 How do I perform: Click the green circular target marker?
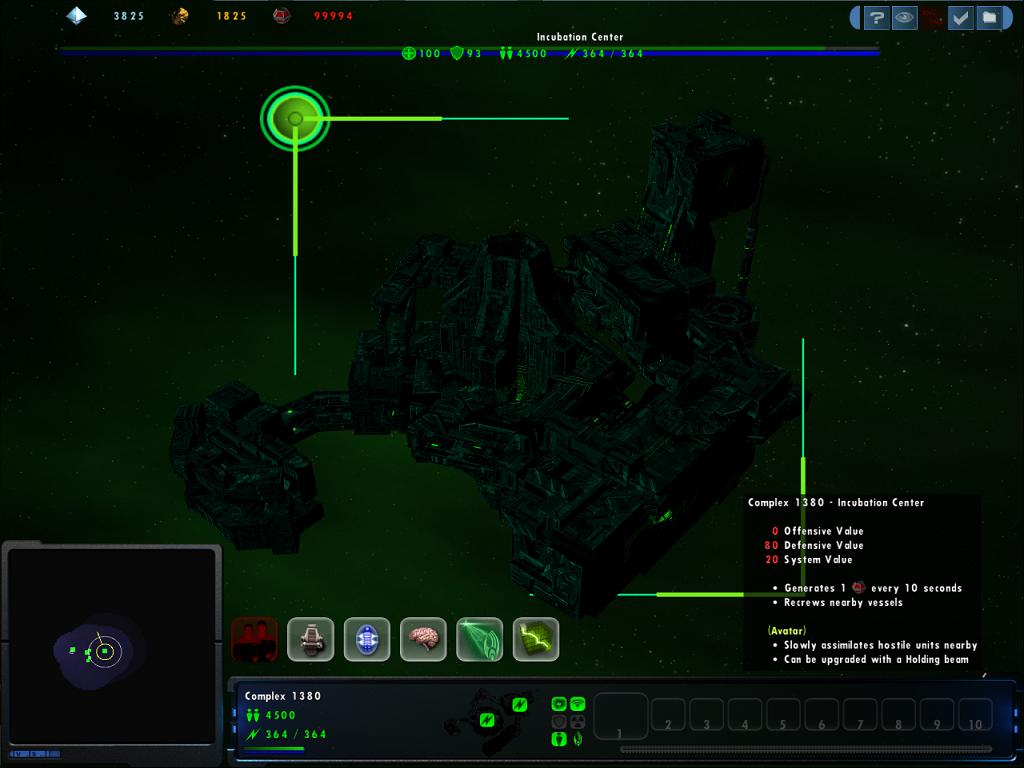click(295, 119)
